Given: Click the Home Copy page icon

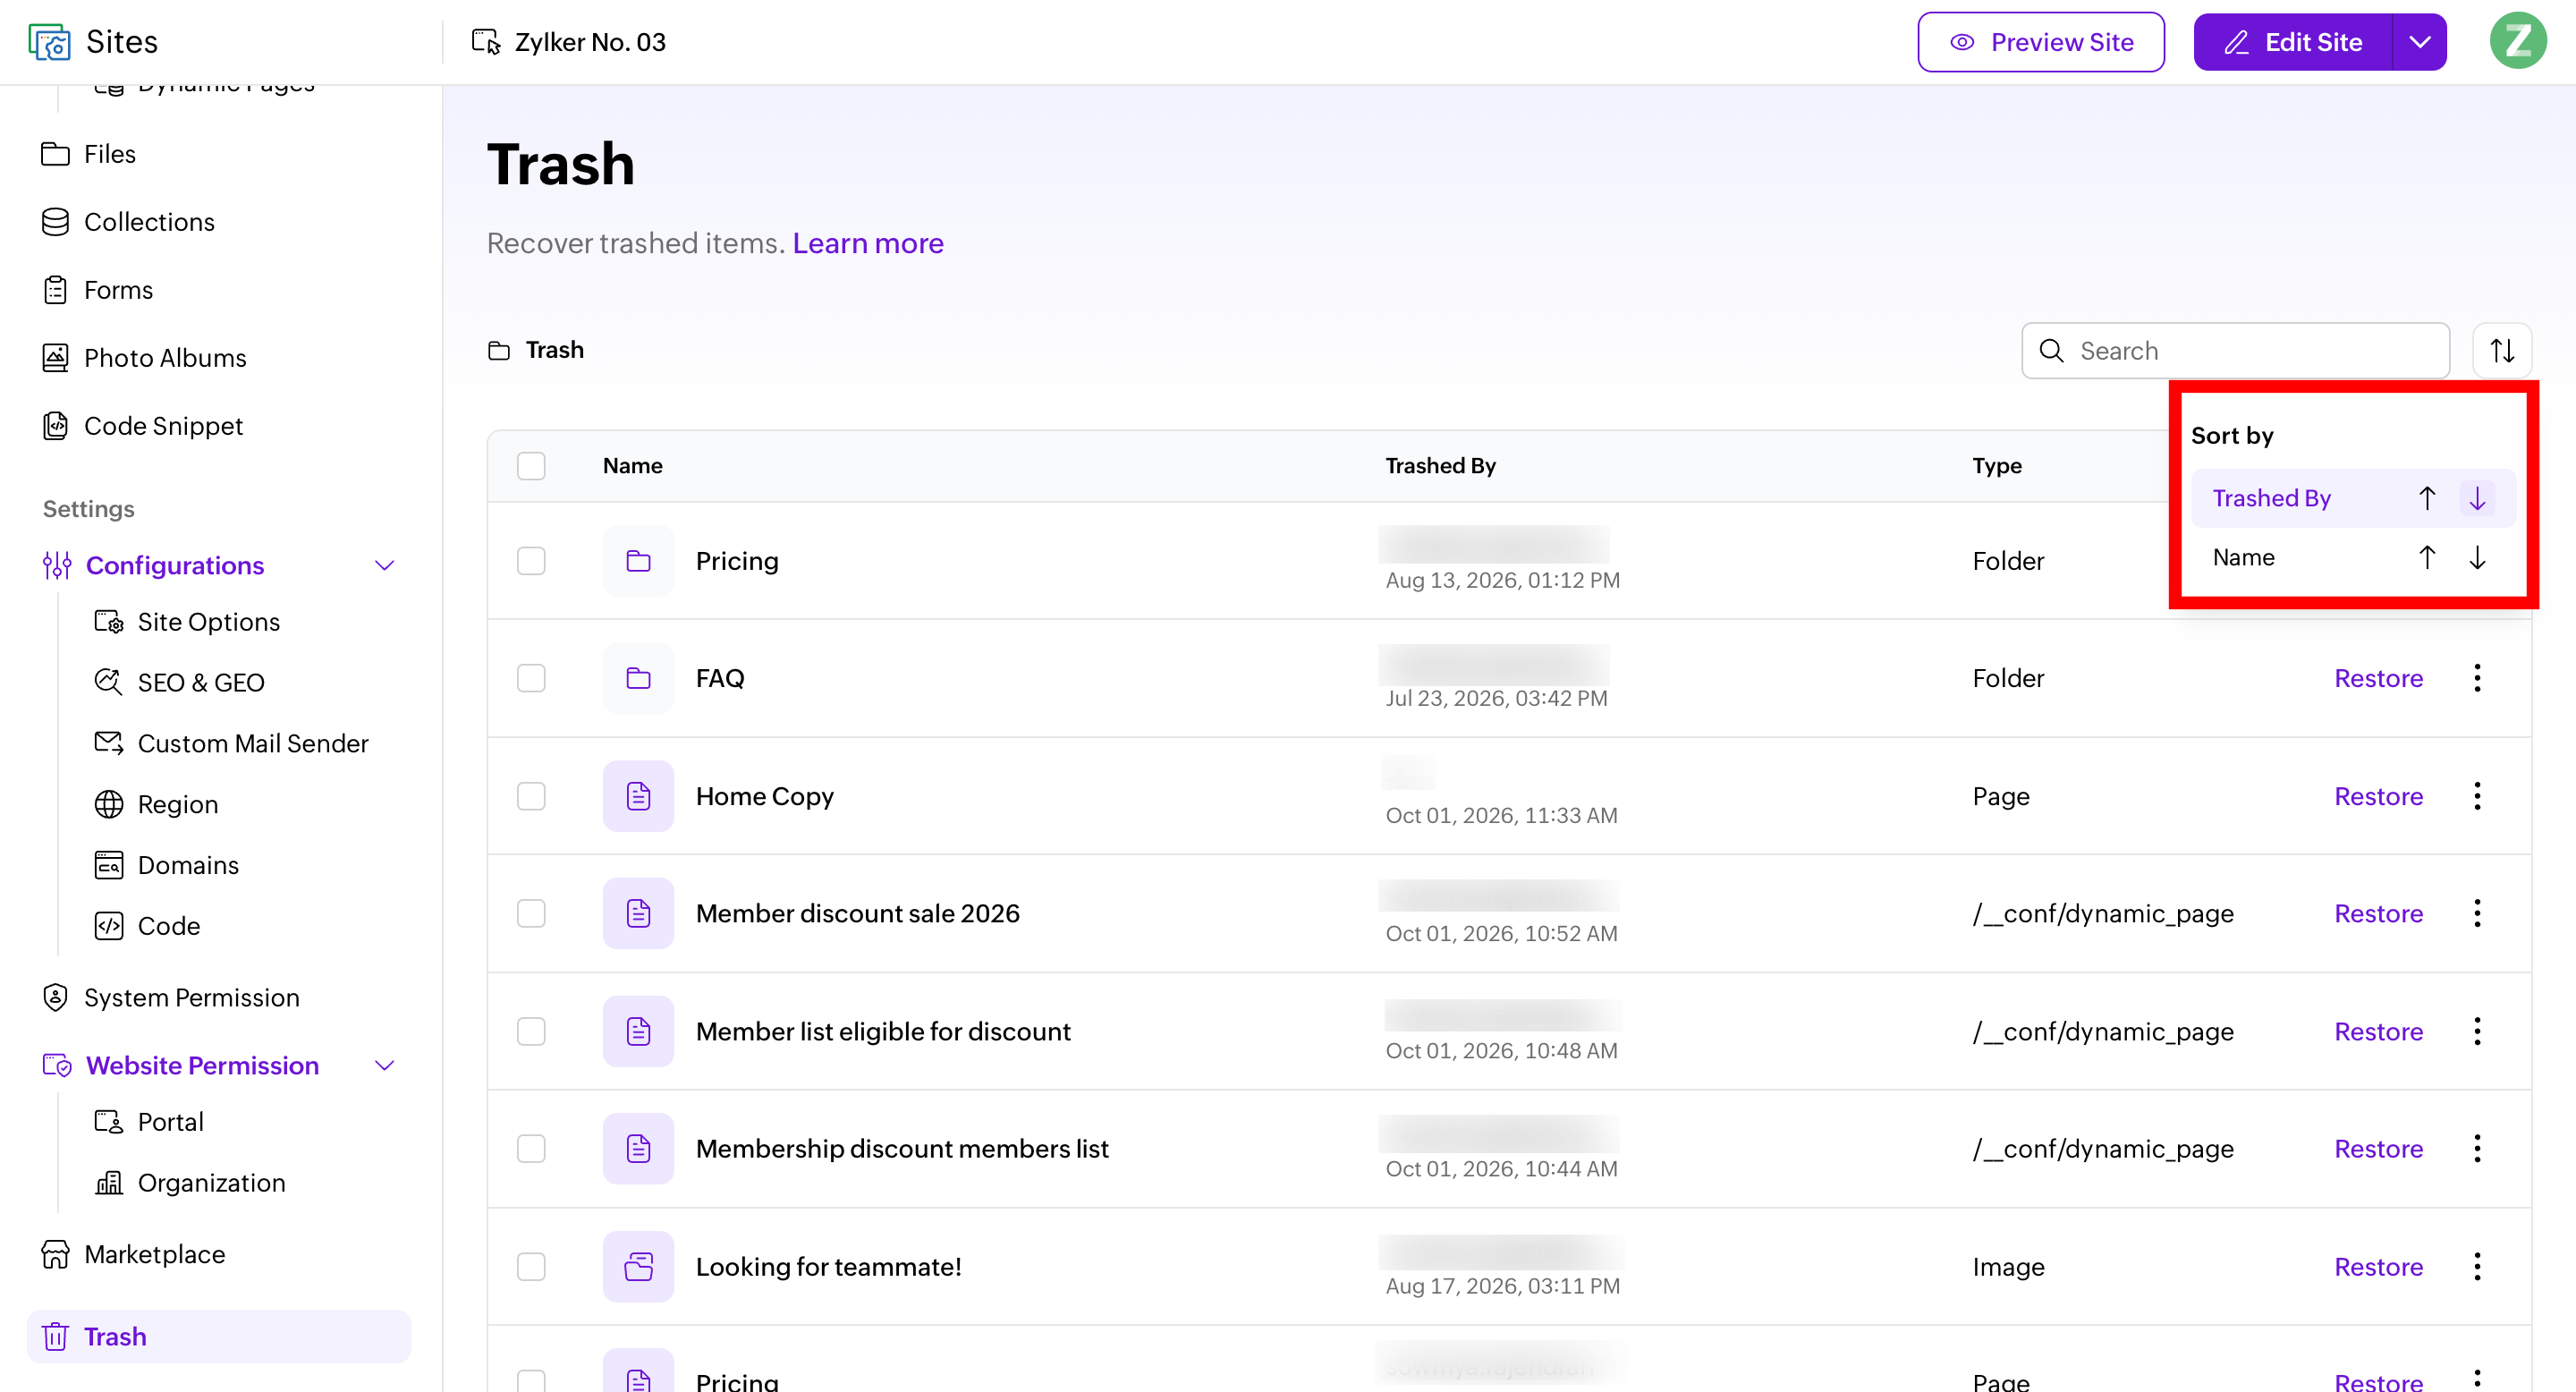Looking at the screenshot, I should (x=638, y=796).
